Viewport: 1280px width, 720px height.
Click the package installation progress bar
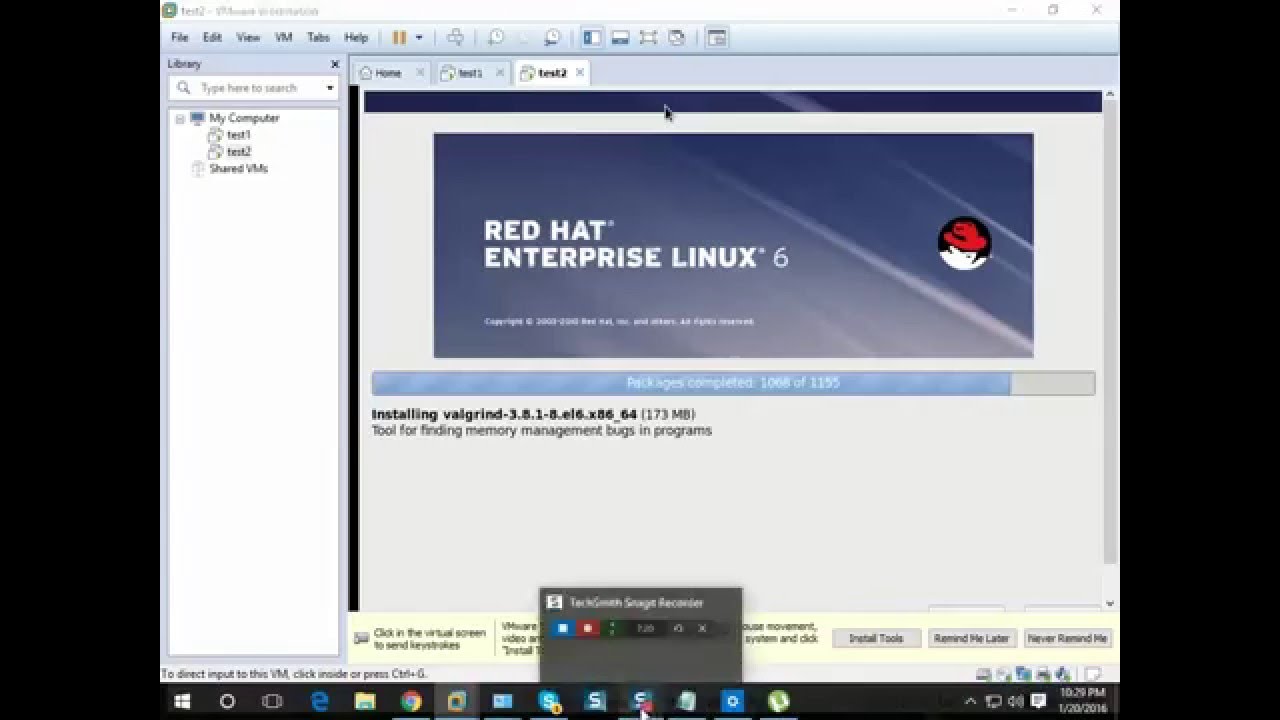click(x=733, y=383)
